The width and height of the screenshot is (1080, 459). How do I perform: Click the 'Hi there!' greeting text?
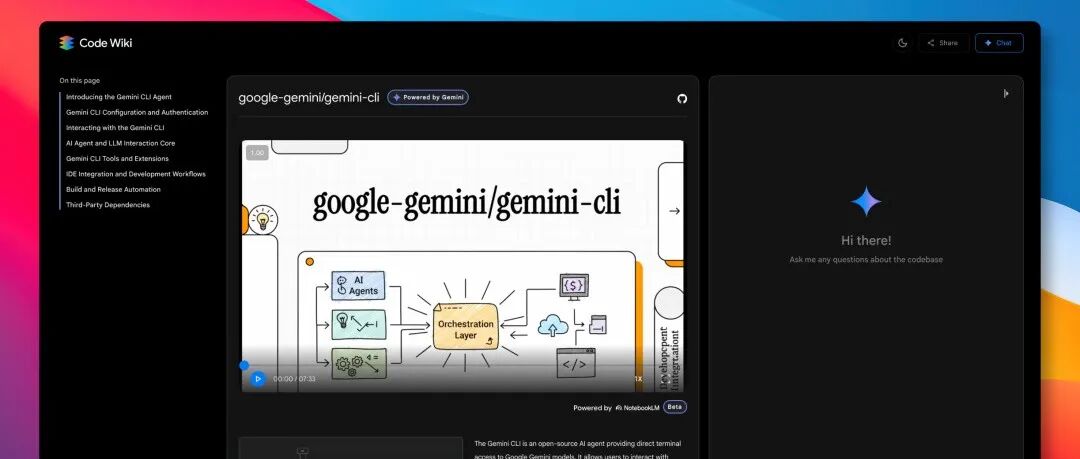click(x=866, y=241)
